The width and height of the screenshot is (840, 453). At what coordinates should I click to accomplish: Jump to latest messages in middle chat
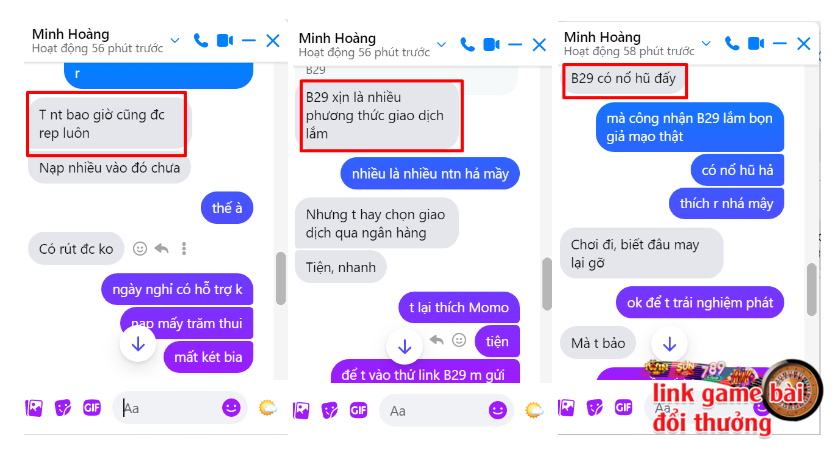coord(404,347)
